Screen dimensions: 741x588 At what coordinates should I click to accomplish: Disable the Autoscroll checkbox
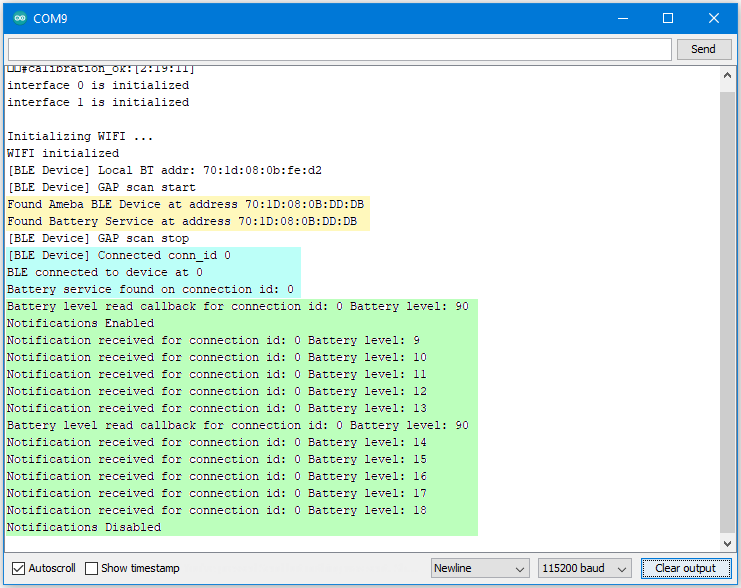pyautogui.click(x=18, y=568)
